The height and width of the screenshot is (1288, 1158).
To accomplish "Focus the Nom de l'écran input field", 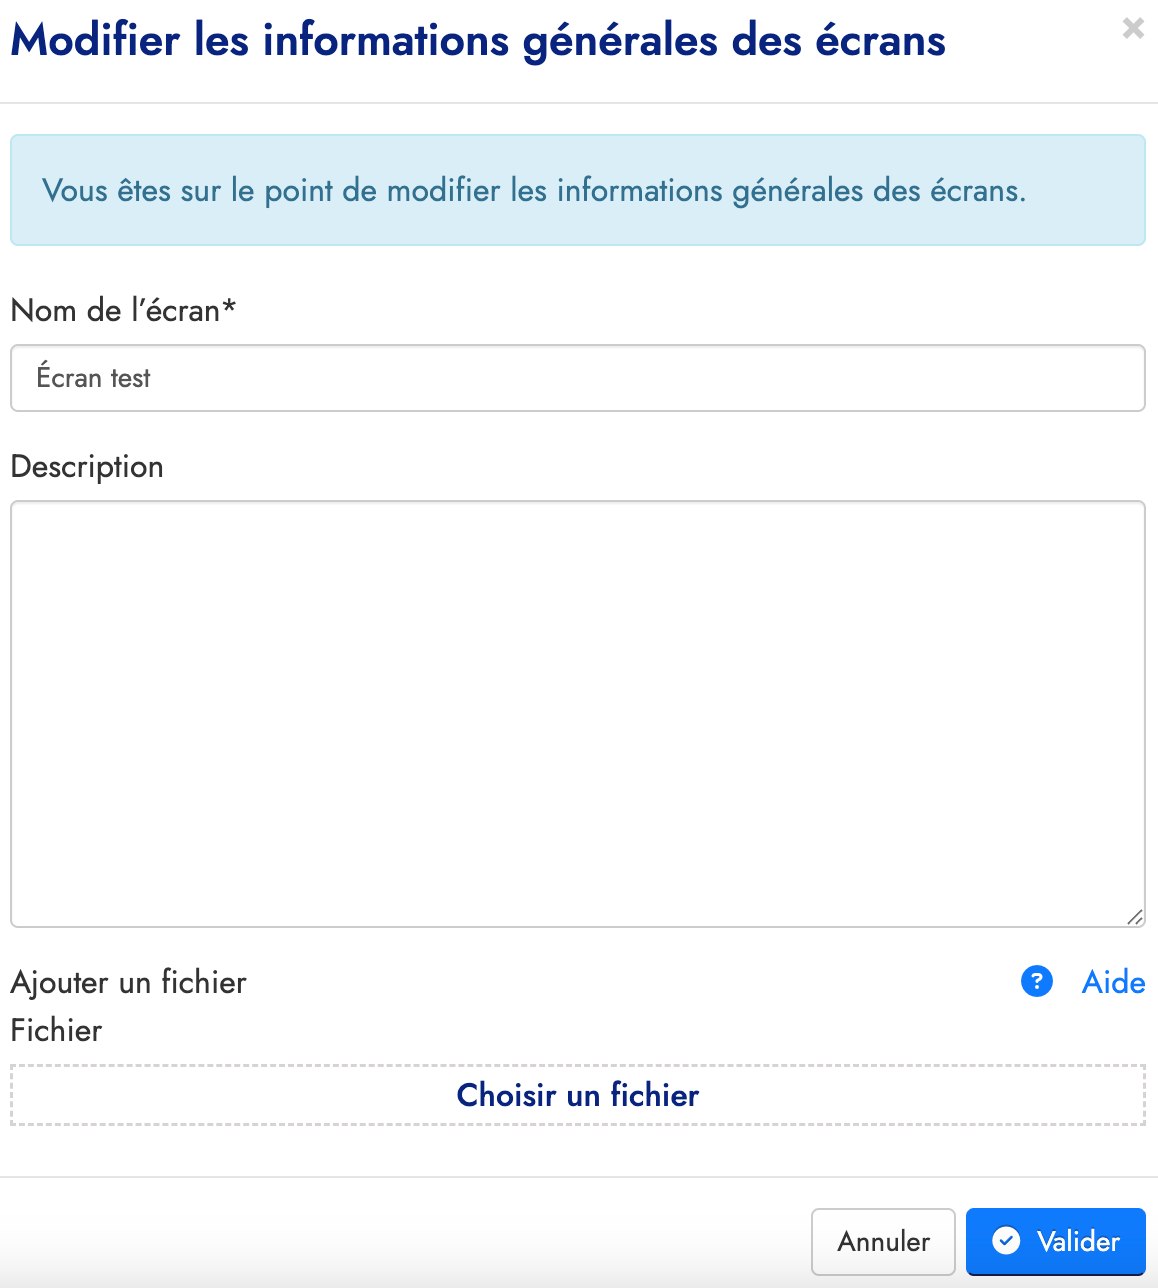I will point(577,378).
